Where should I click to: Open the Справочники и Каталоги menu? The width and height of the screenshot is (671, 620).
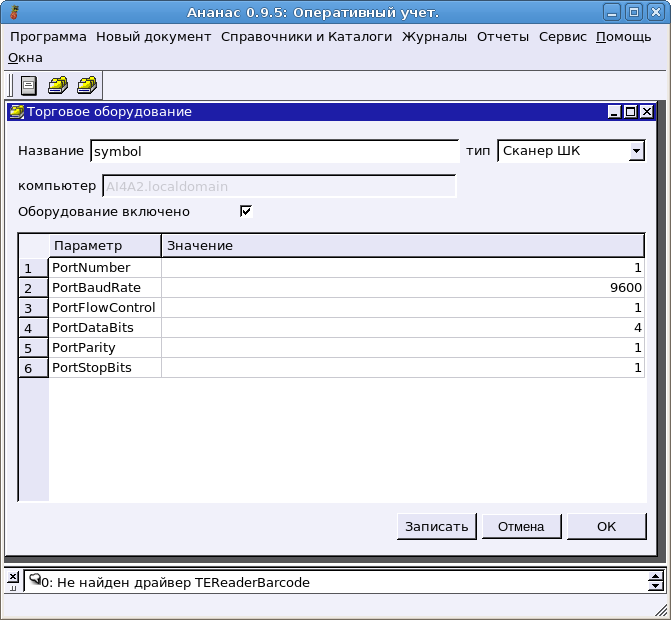(x=306, y=37)
